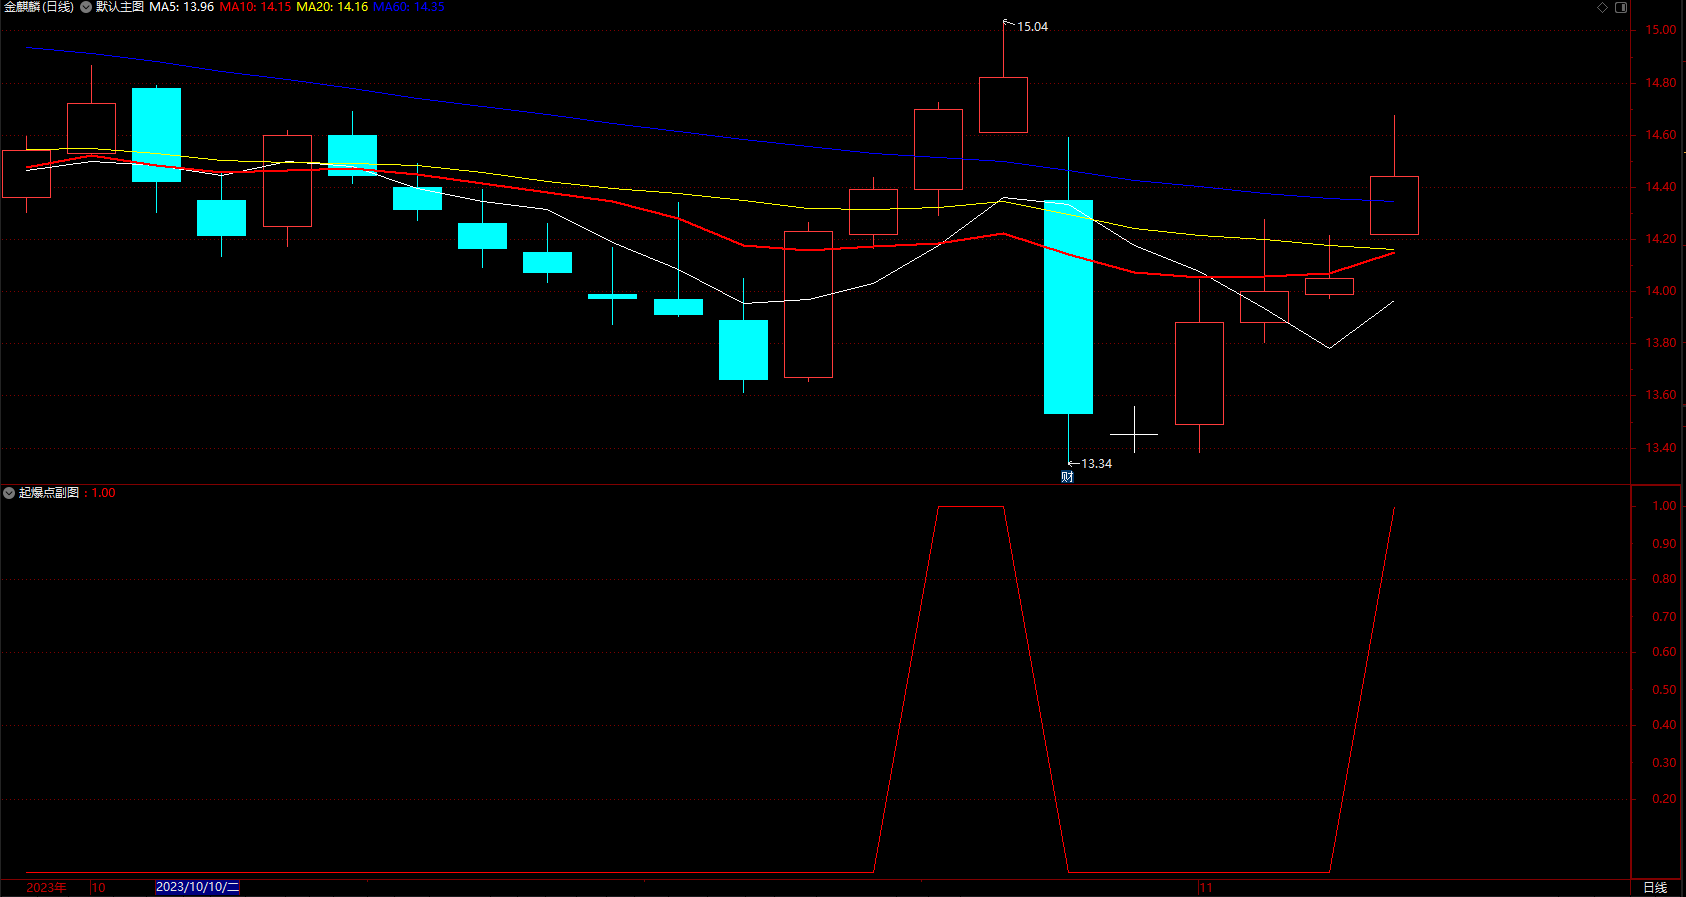Image resolution: width=1686 pixels, height=897 pixels.
Task: Open the 起爆点副图 indicator dropdown arrow
Action: pos(9,493)
